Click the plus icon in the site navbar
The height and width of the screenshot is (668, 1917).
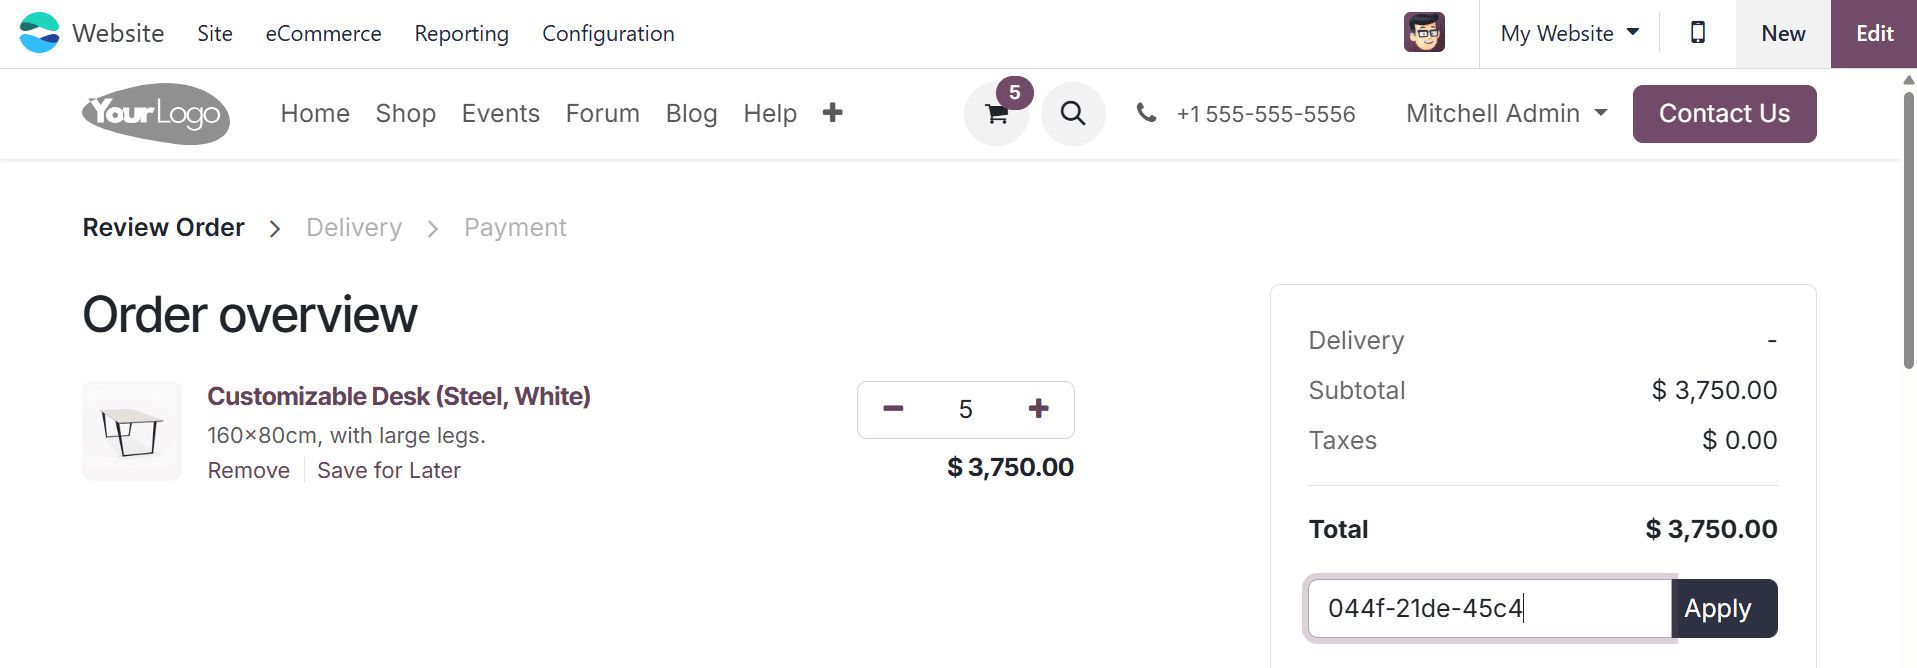pyautogui.click(x=832, y=113)
